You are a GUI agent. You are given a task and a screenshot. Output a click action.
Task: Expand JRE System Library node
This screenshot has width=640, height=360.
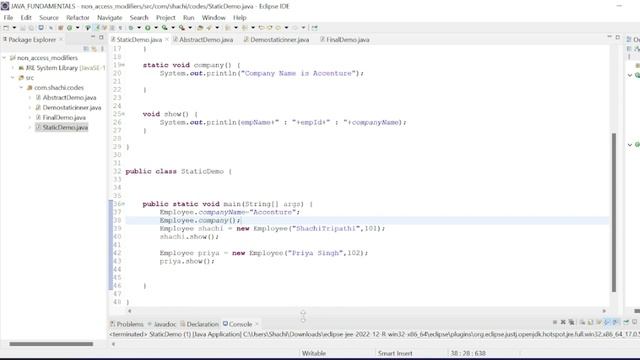pyautogui.click(x=13, y=68)
